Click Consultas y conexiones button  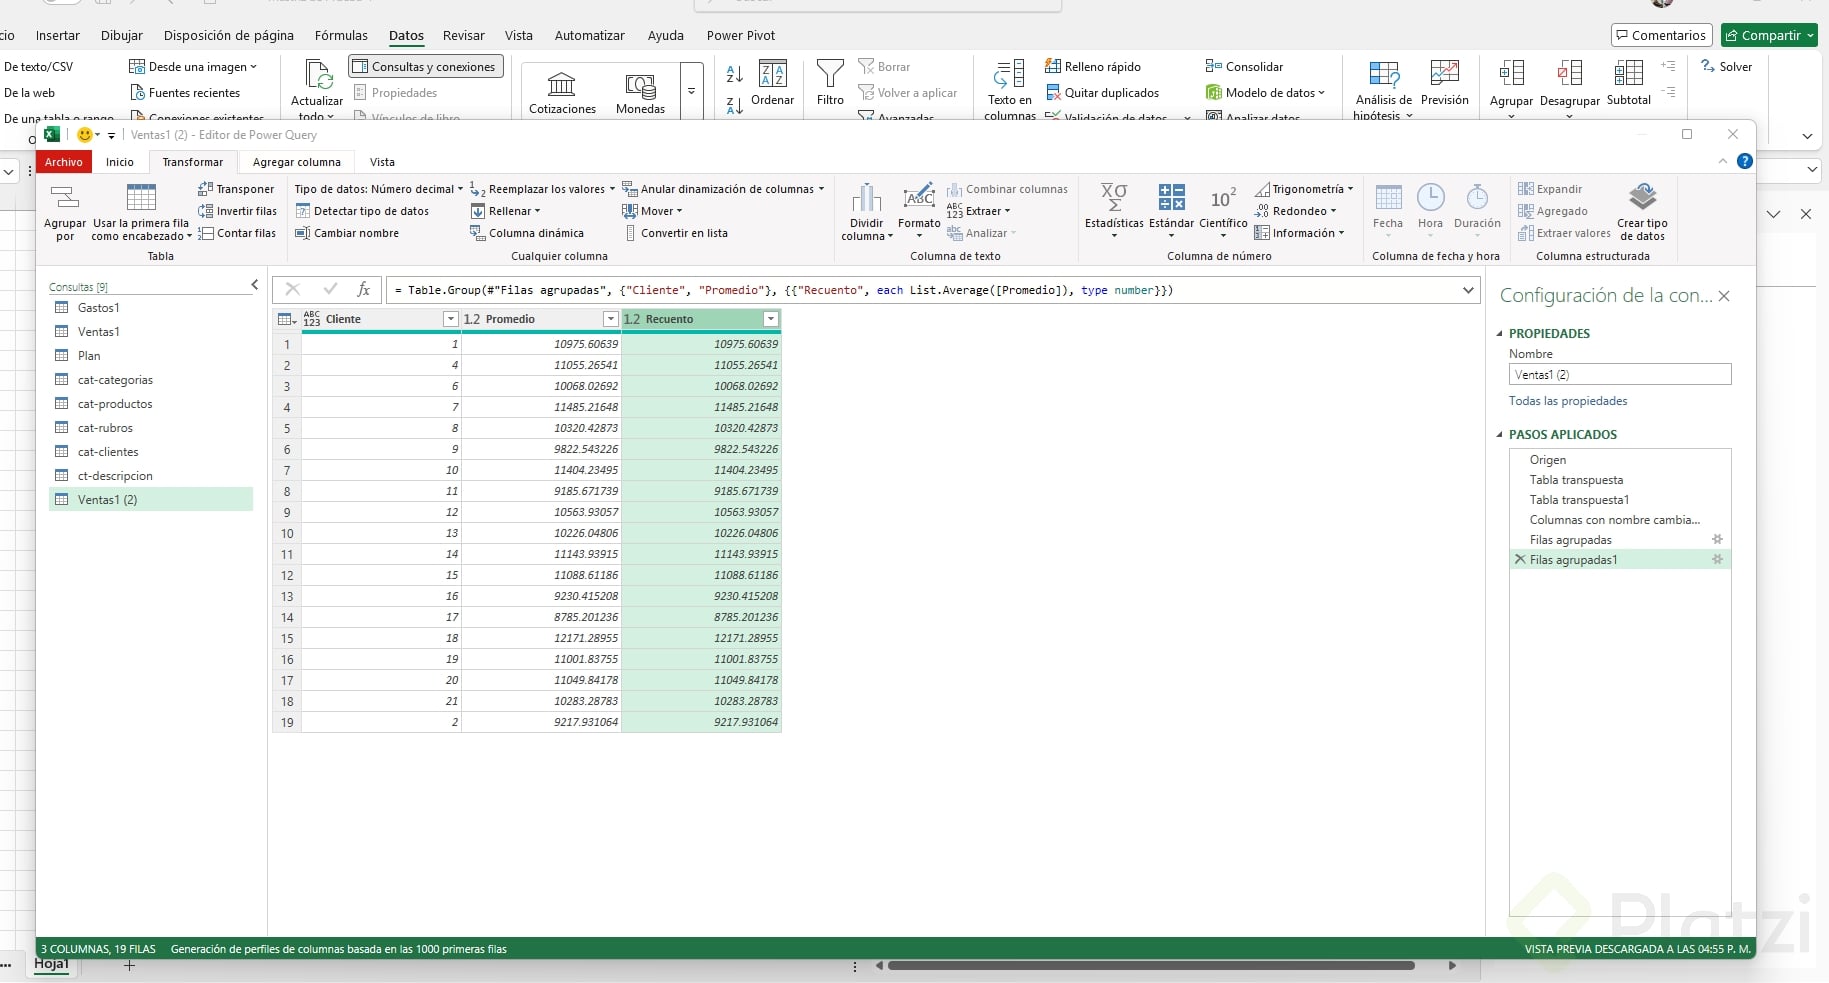[x=425, y=67]
